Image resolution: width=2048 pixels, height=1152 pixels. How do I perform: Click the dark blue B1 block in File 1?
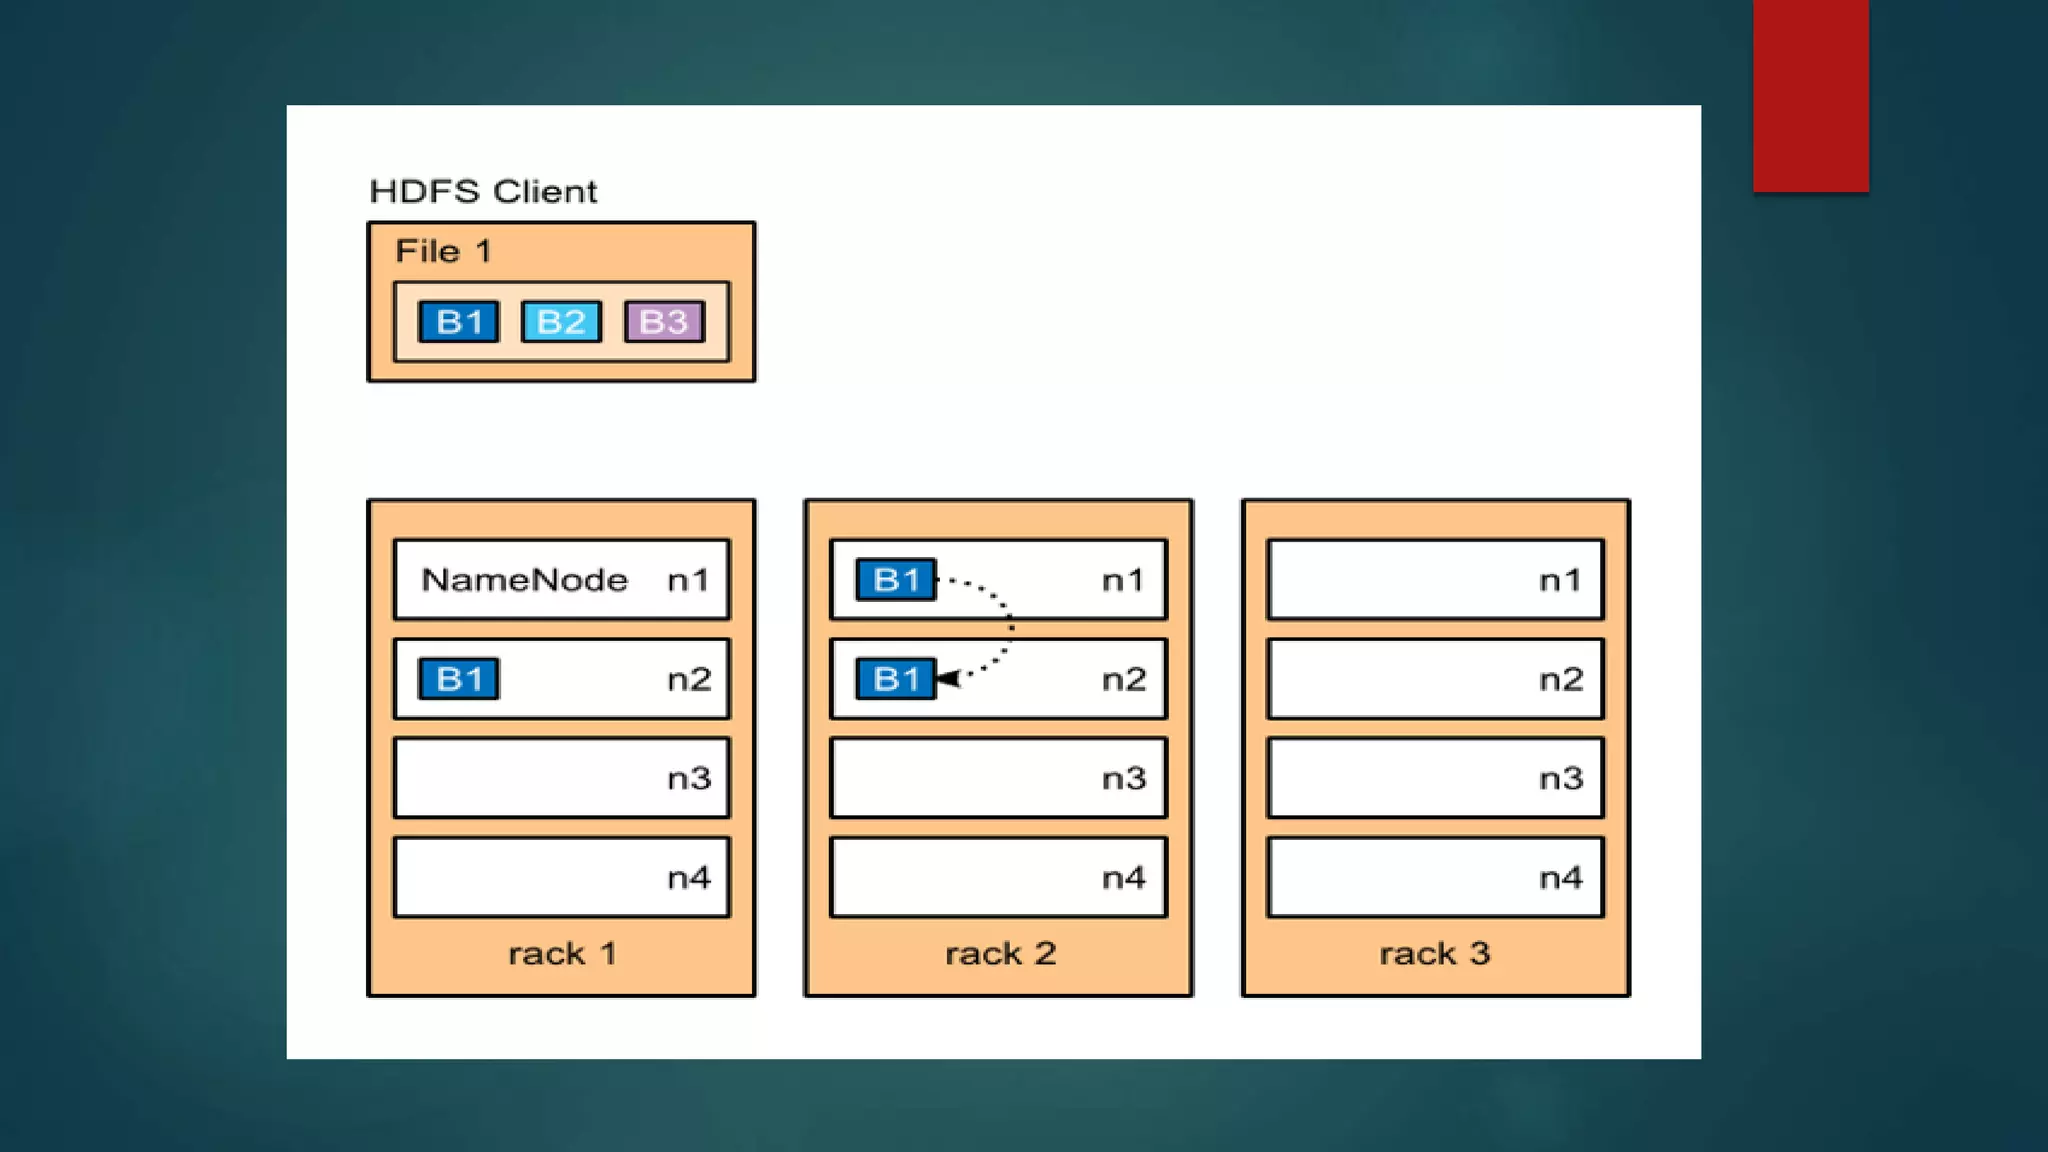(x=459, y=322)
